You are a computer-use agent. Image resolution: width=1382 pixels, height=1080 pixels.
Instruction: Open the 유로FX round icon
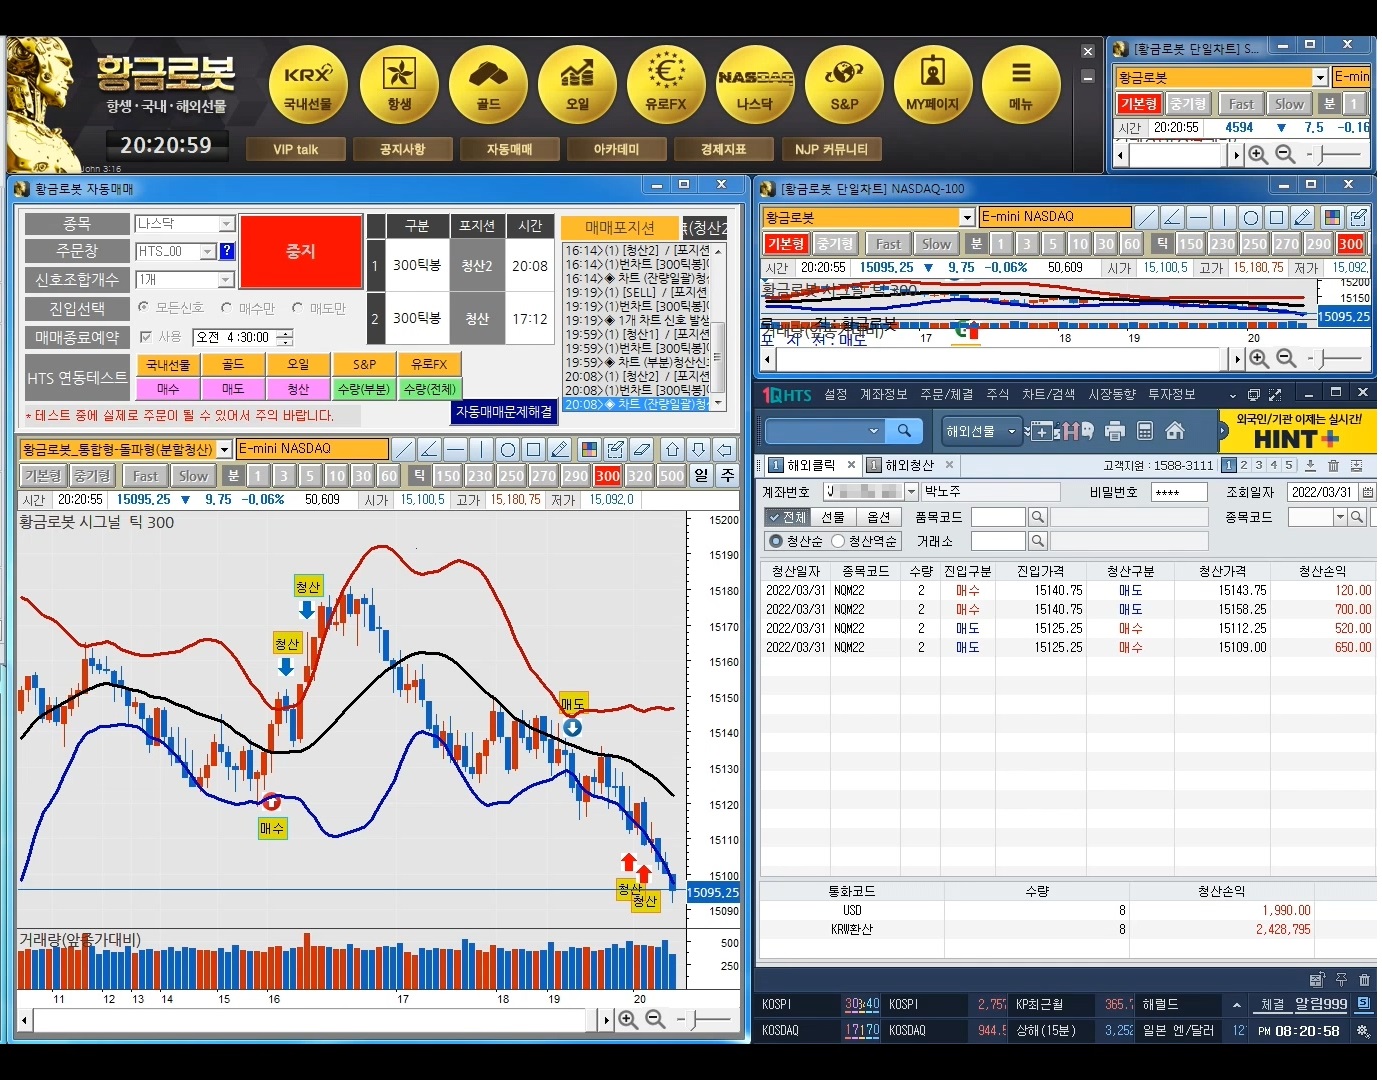[x=666, y=84]
